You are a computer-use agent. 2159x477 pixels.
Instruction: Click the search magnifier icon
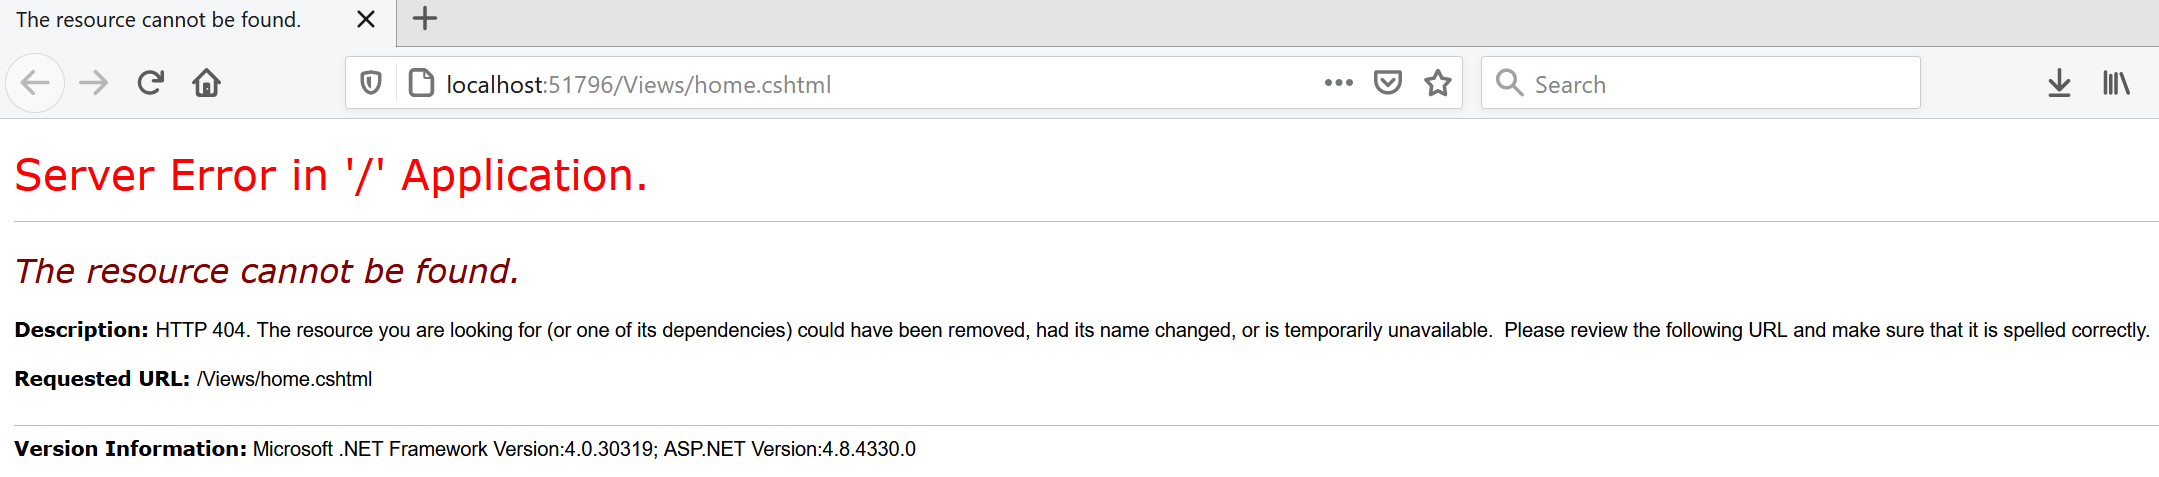tap(1510, 83)
